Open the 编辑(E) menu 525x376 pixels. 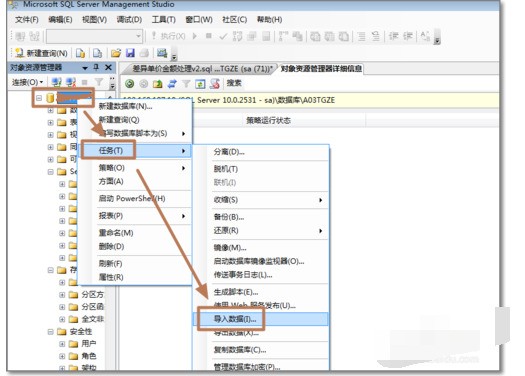tap(60, 19)
